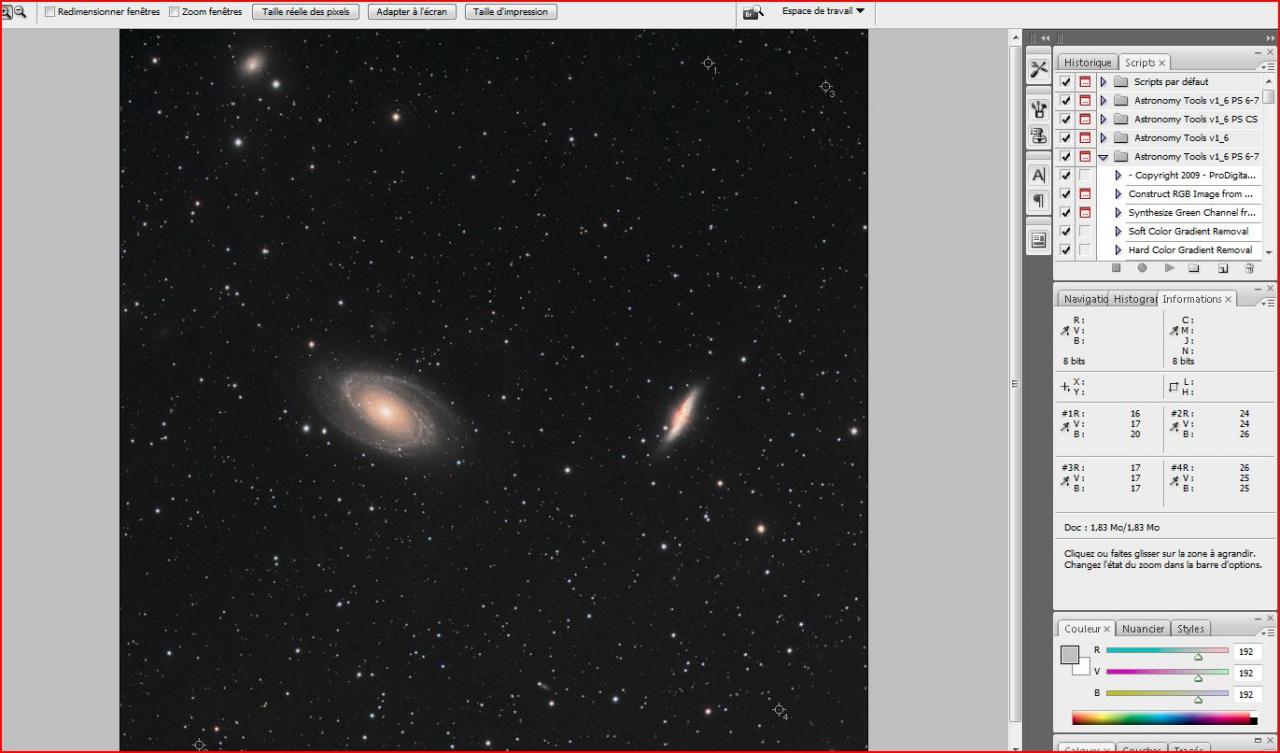
Task: Expand Construct RGB Image action steps
Action: [1118, 194]
